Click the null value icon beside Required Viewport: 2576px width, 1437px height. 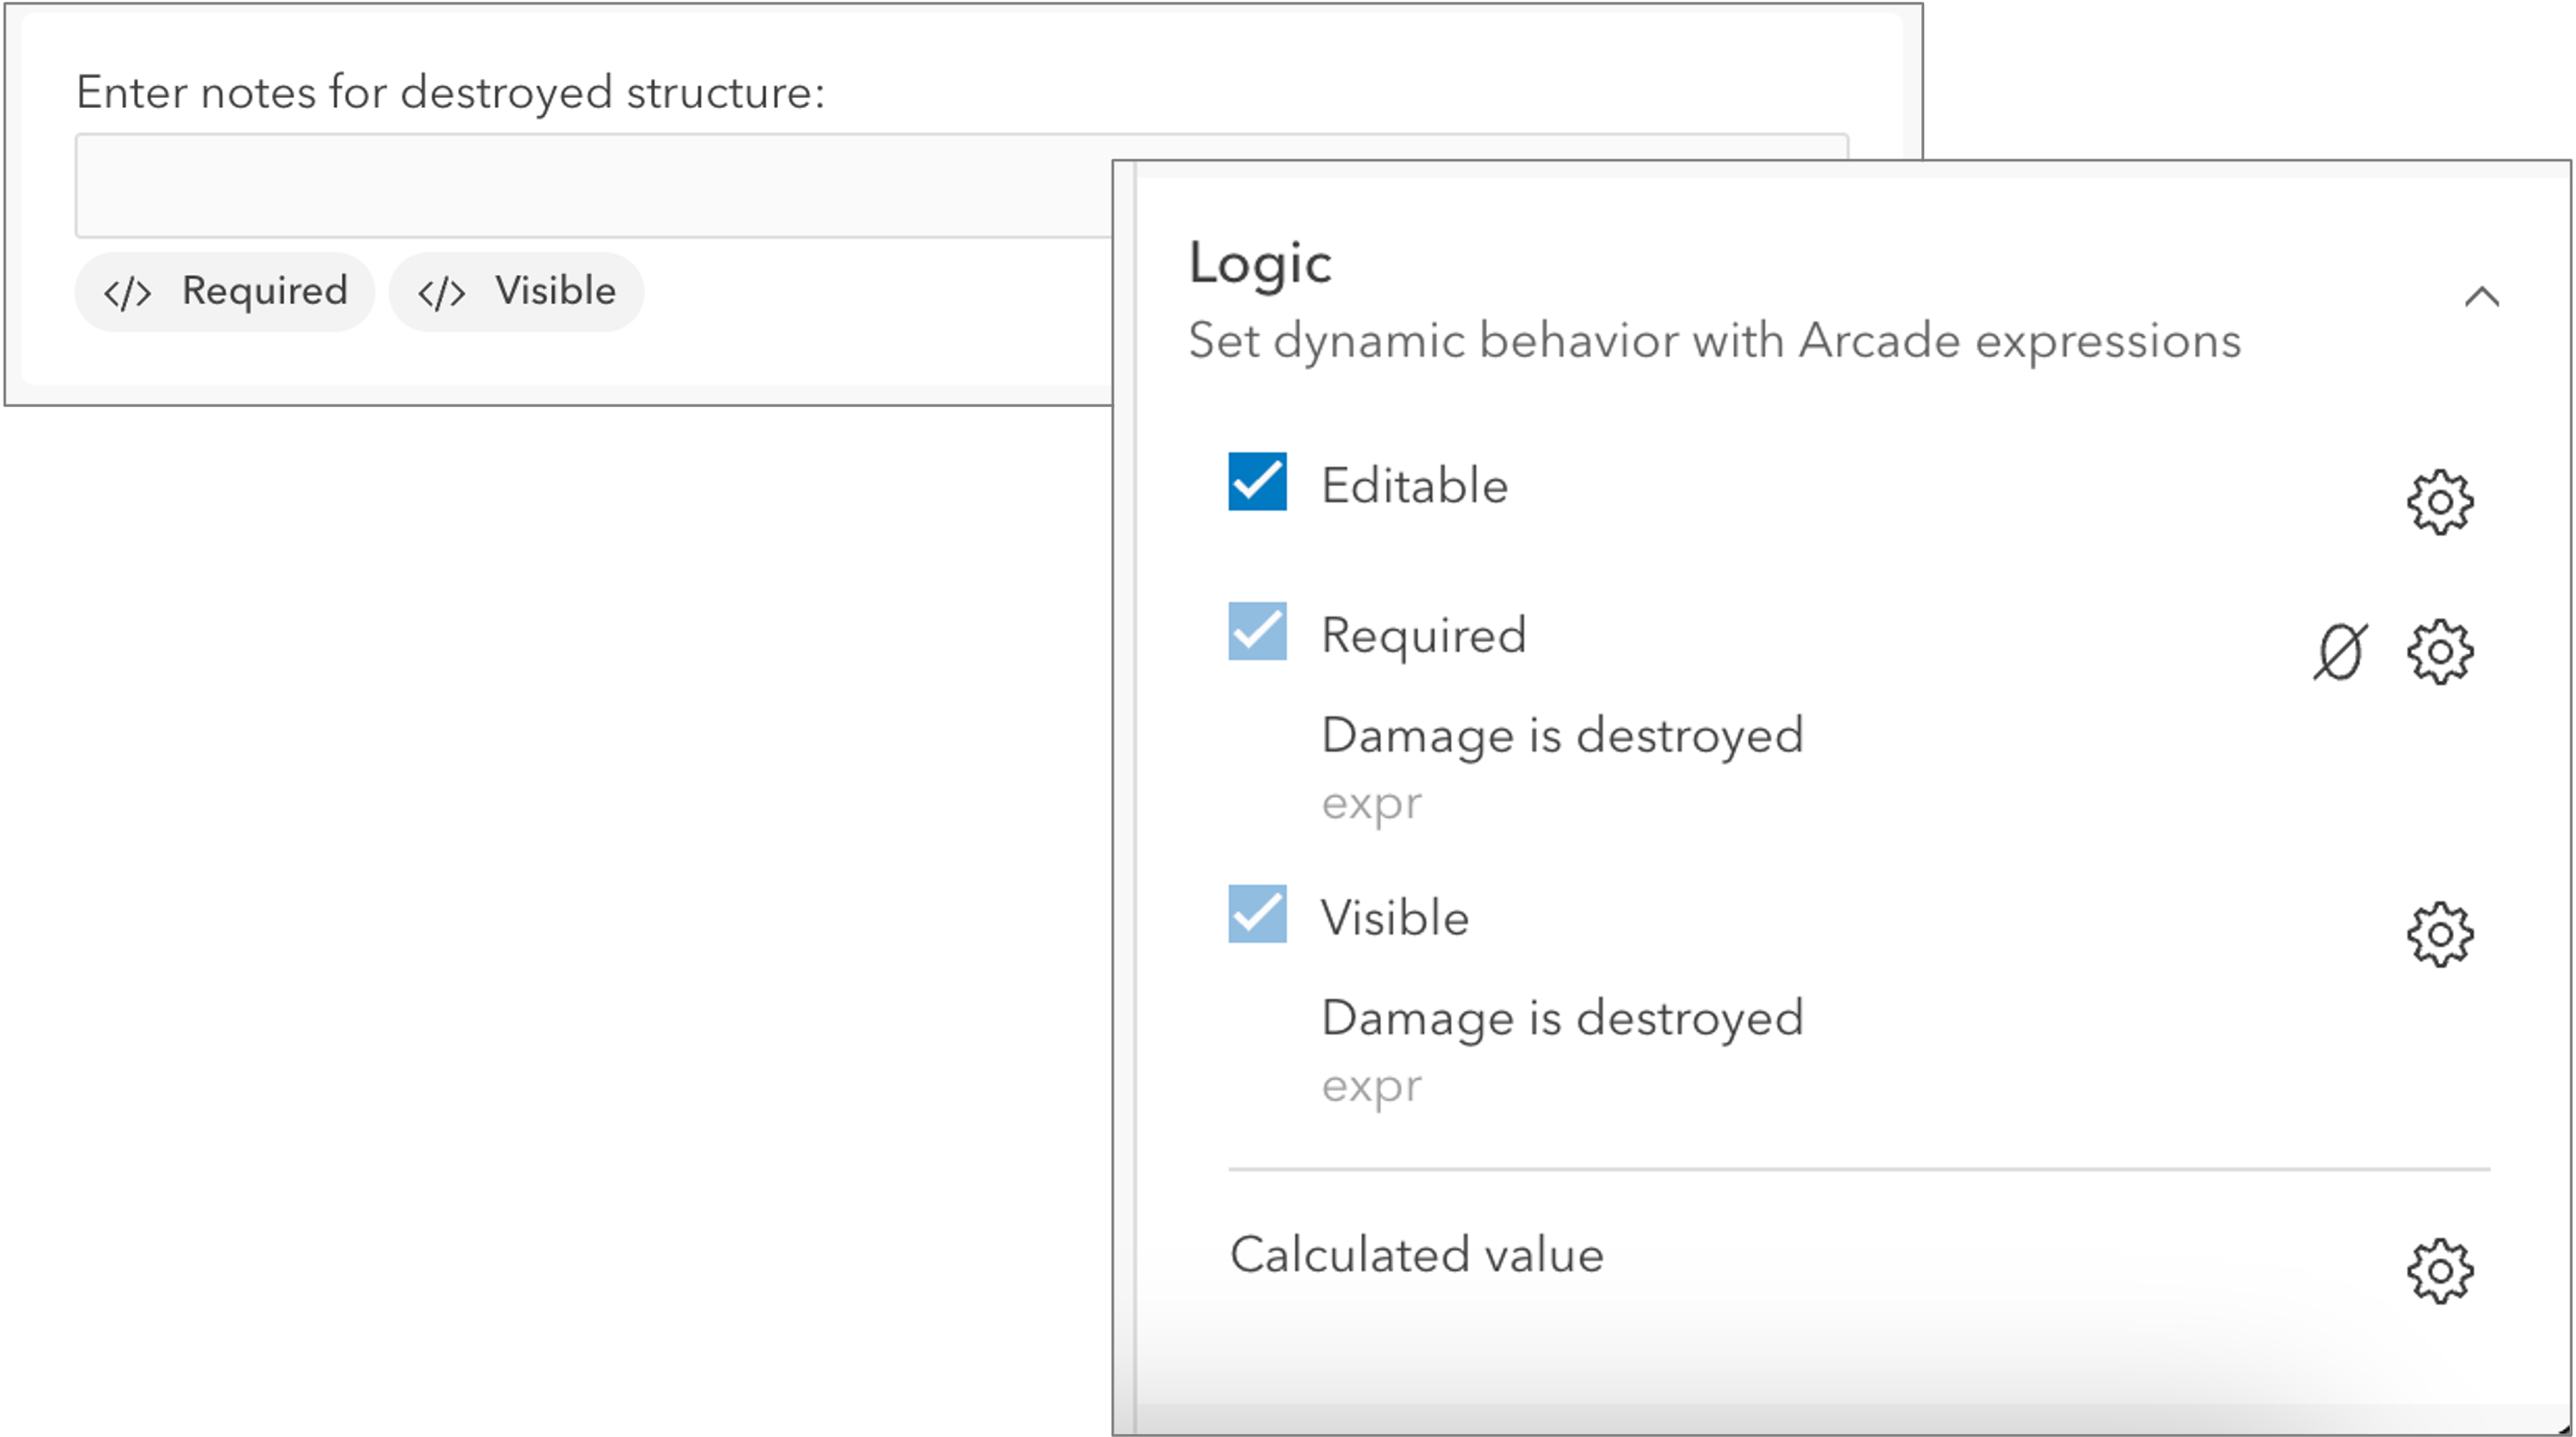(x=2341, y=651)
